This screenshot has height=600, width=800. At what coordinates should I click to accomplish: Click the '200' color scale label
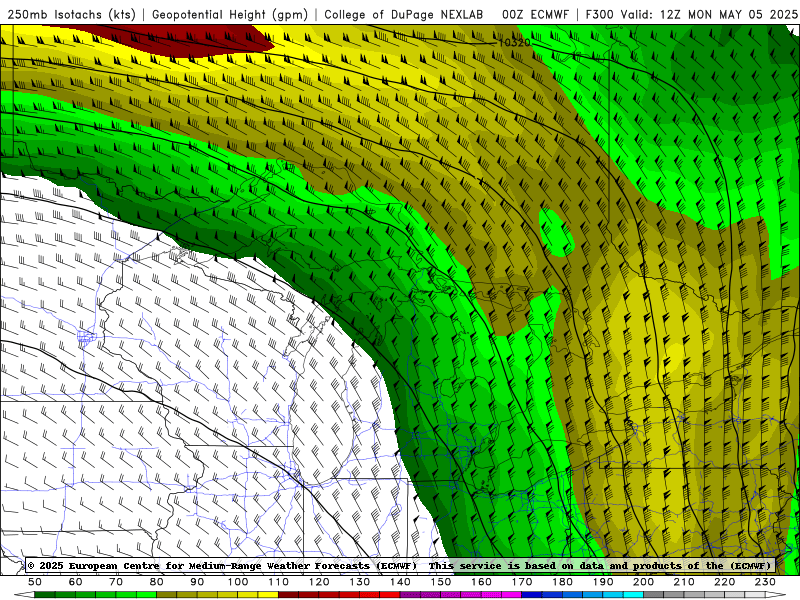(x=643, y=582)
